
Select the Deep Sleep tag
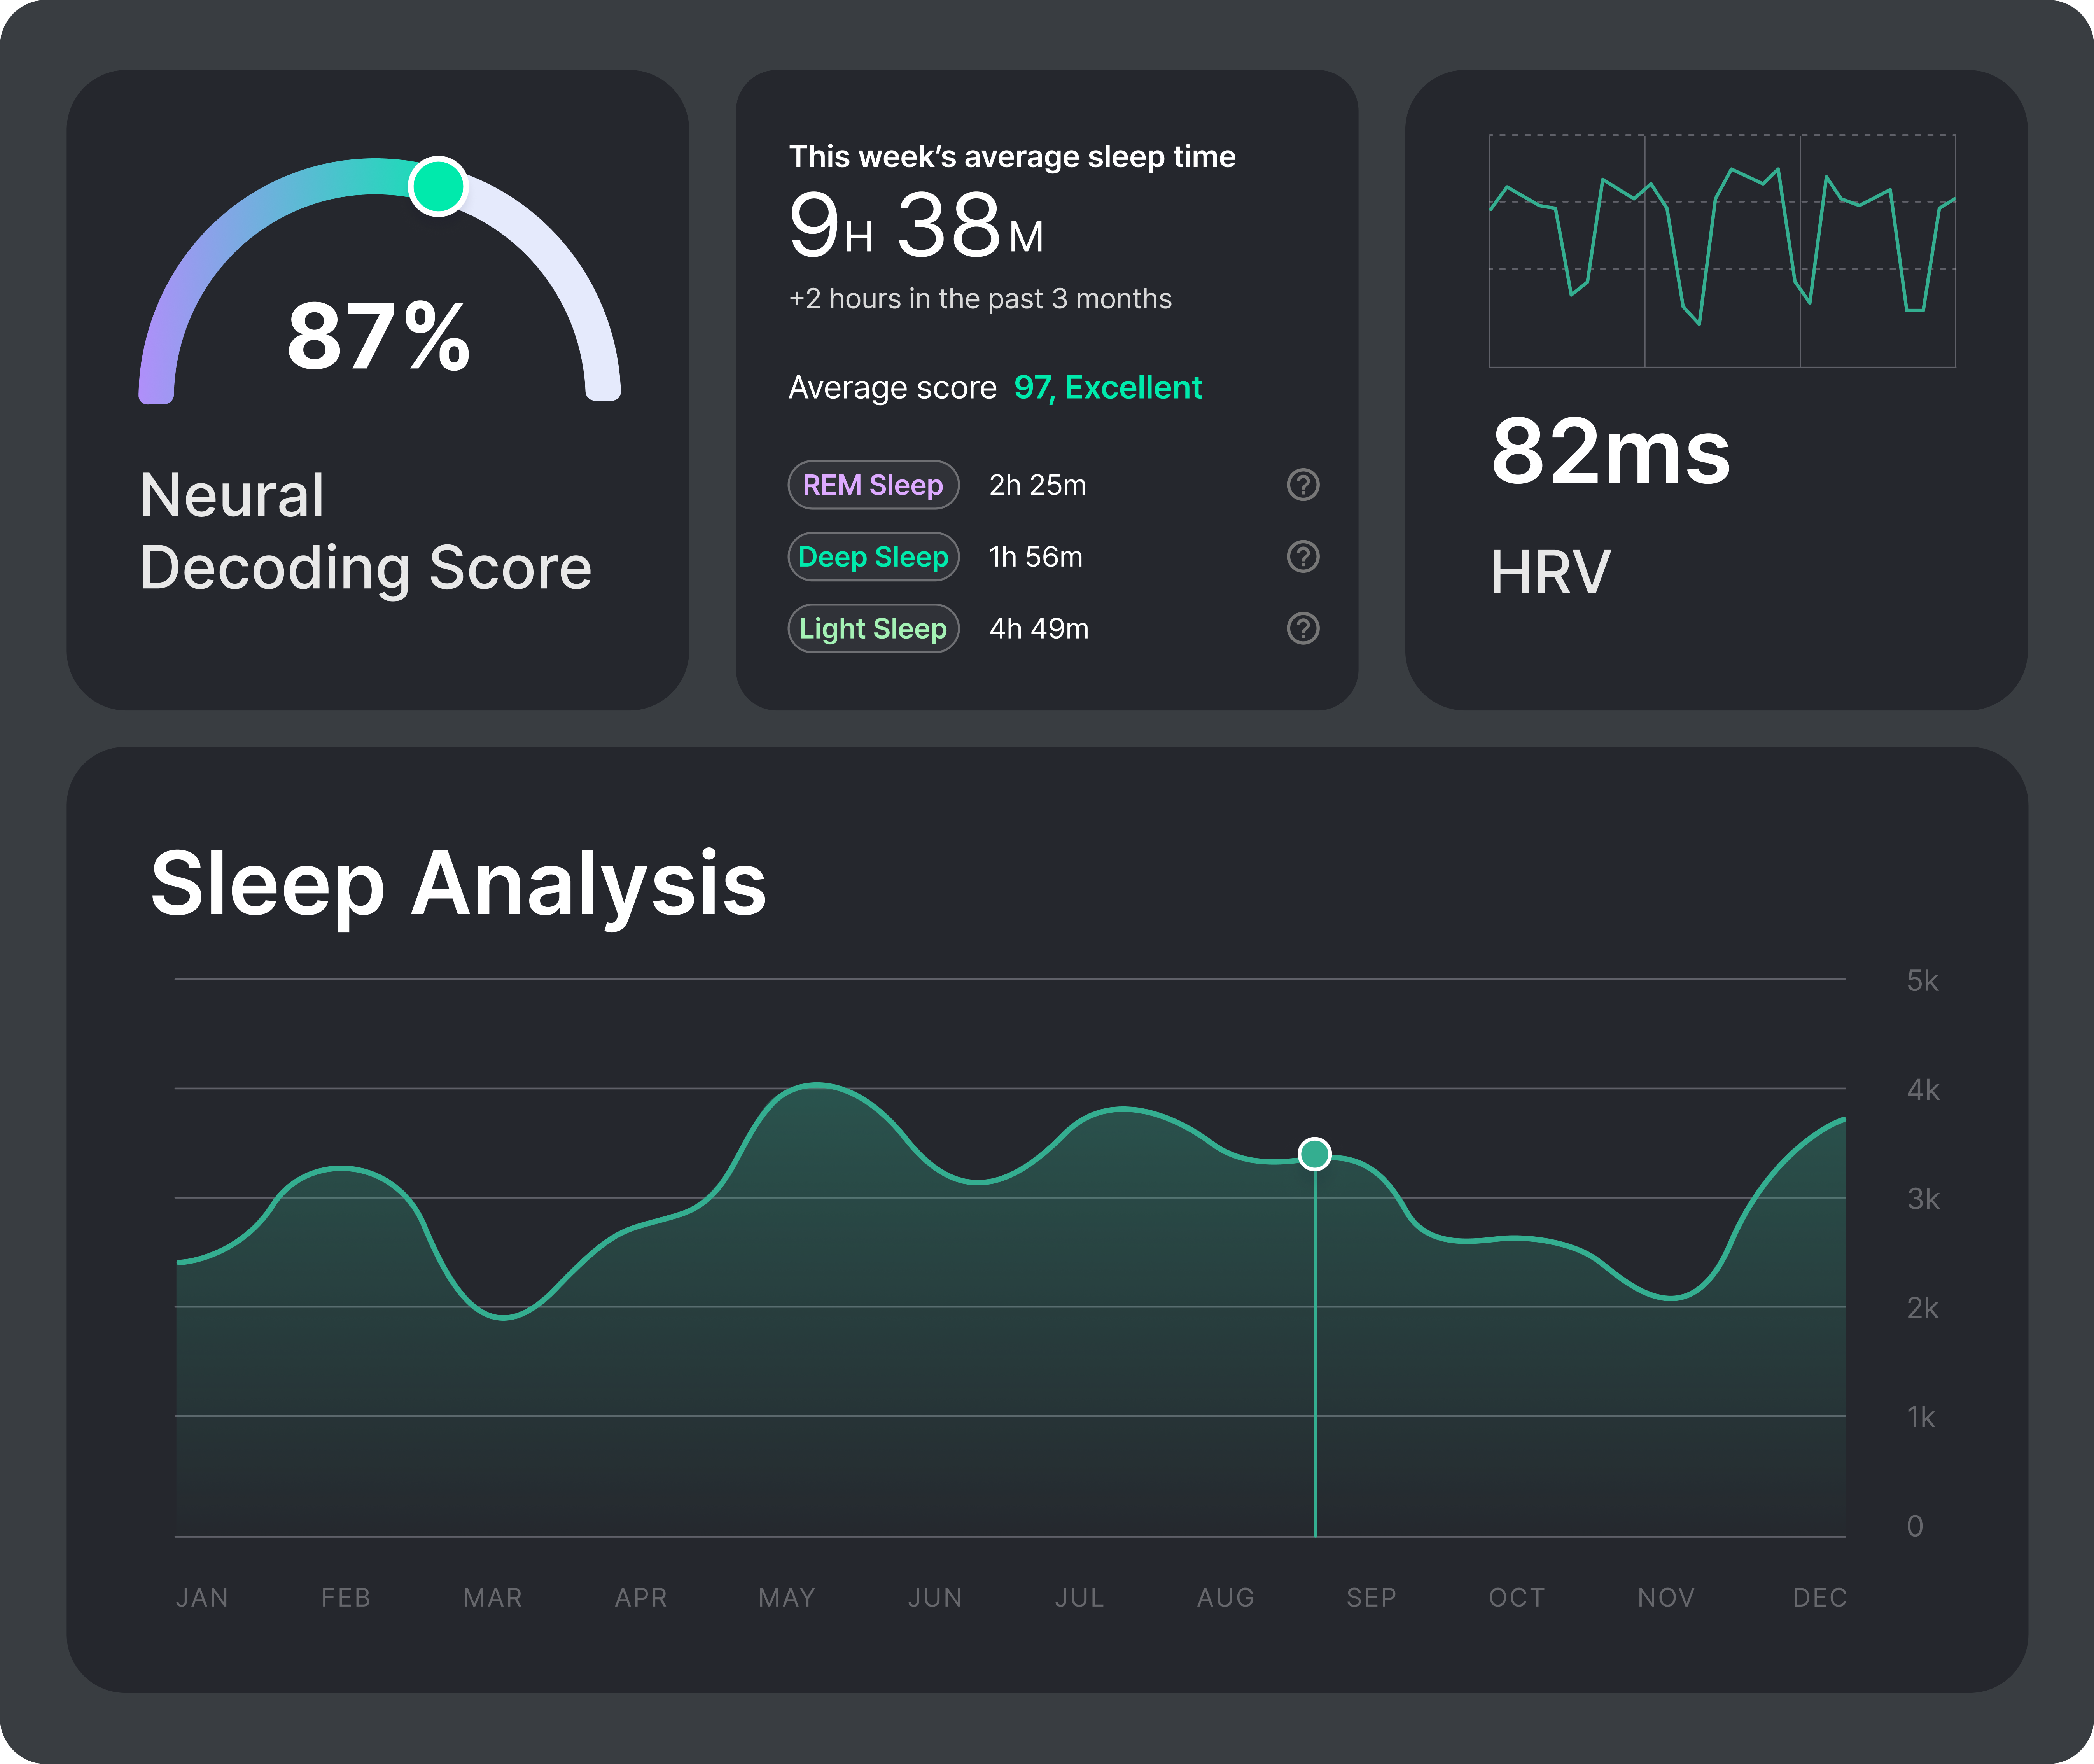873,557
